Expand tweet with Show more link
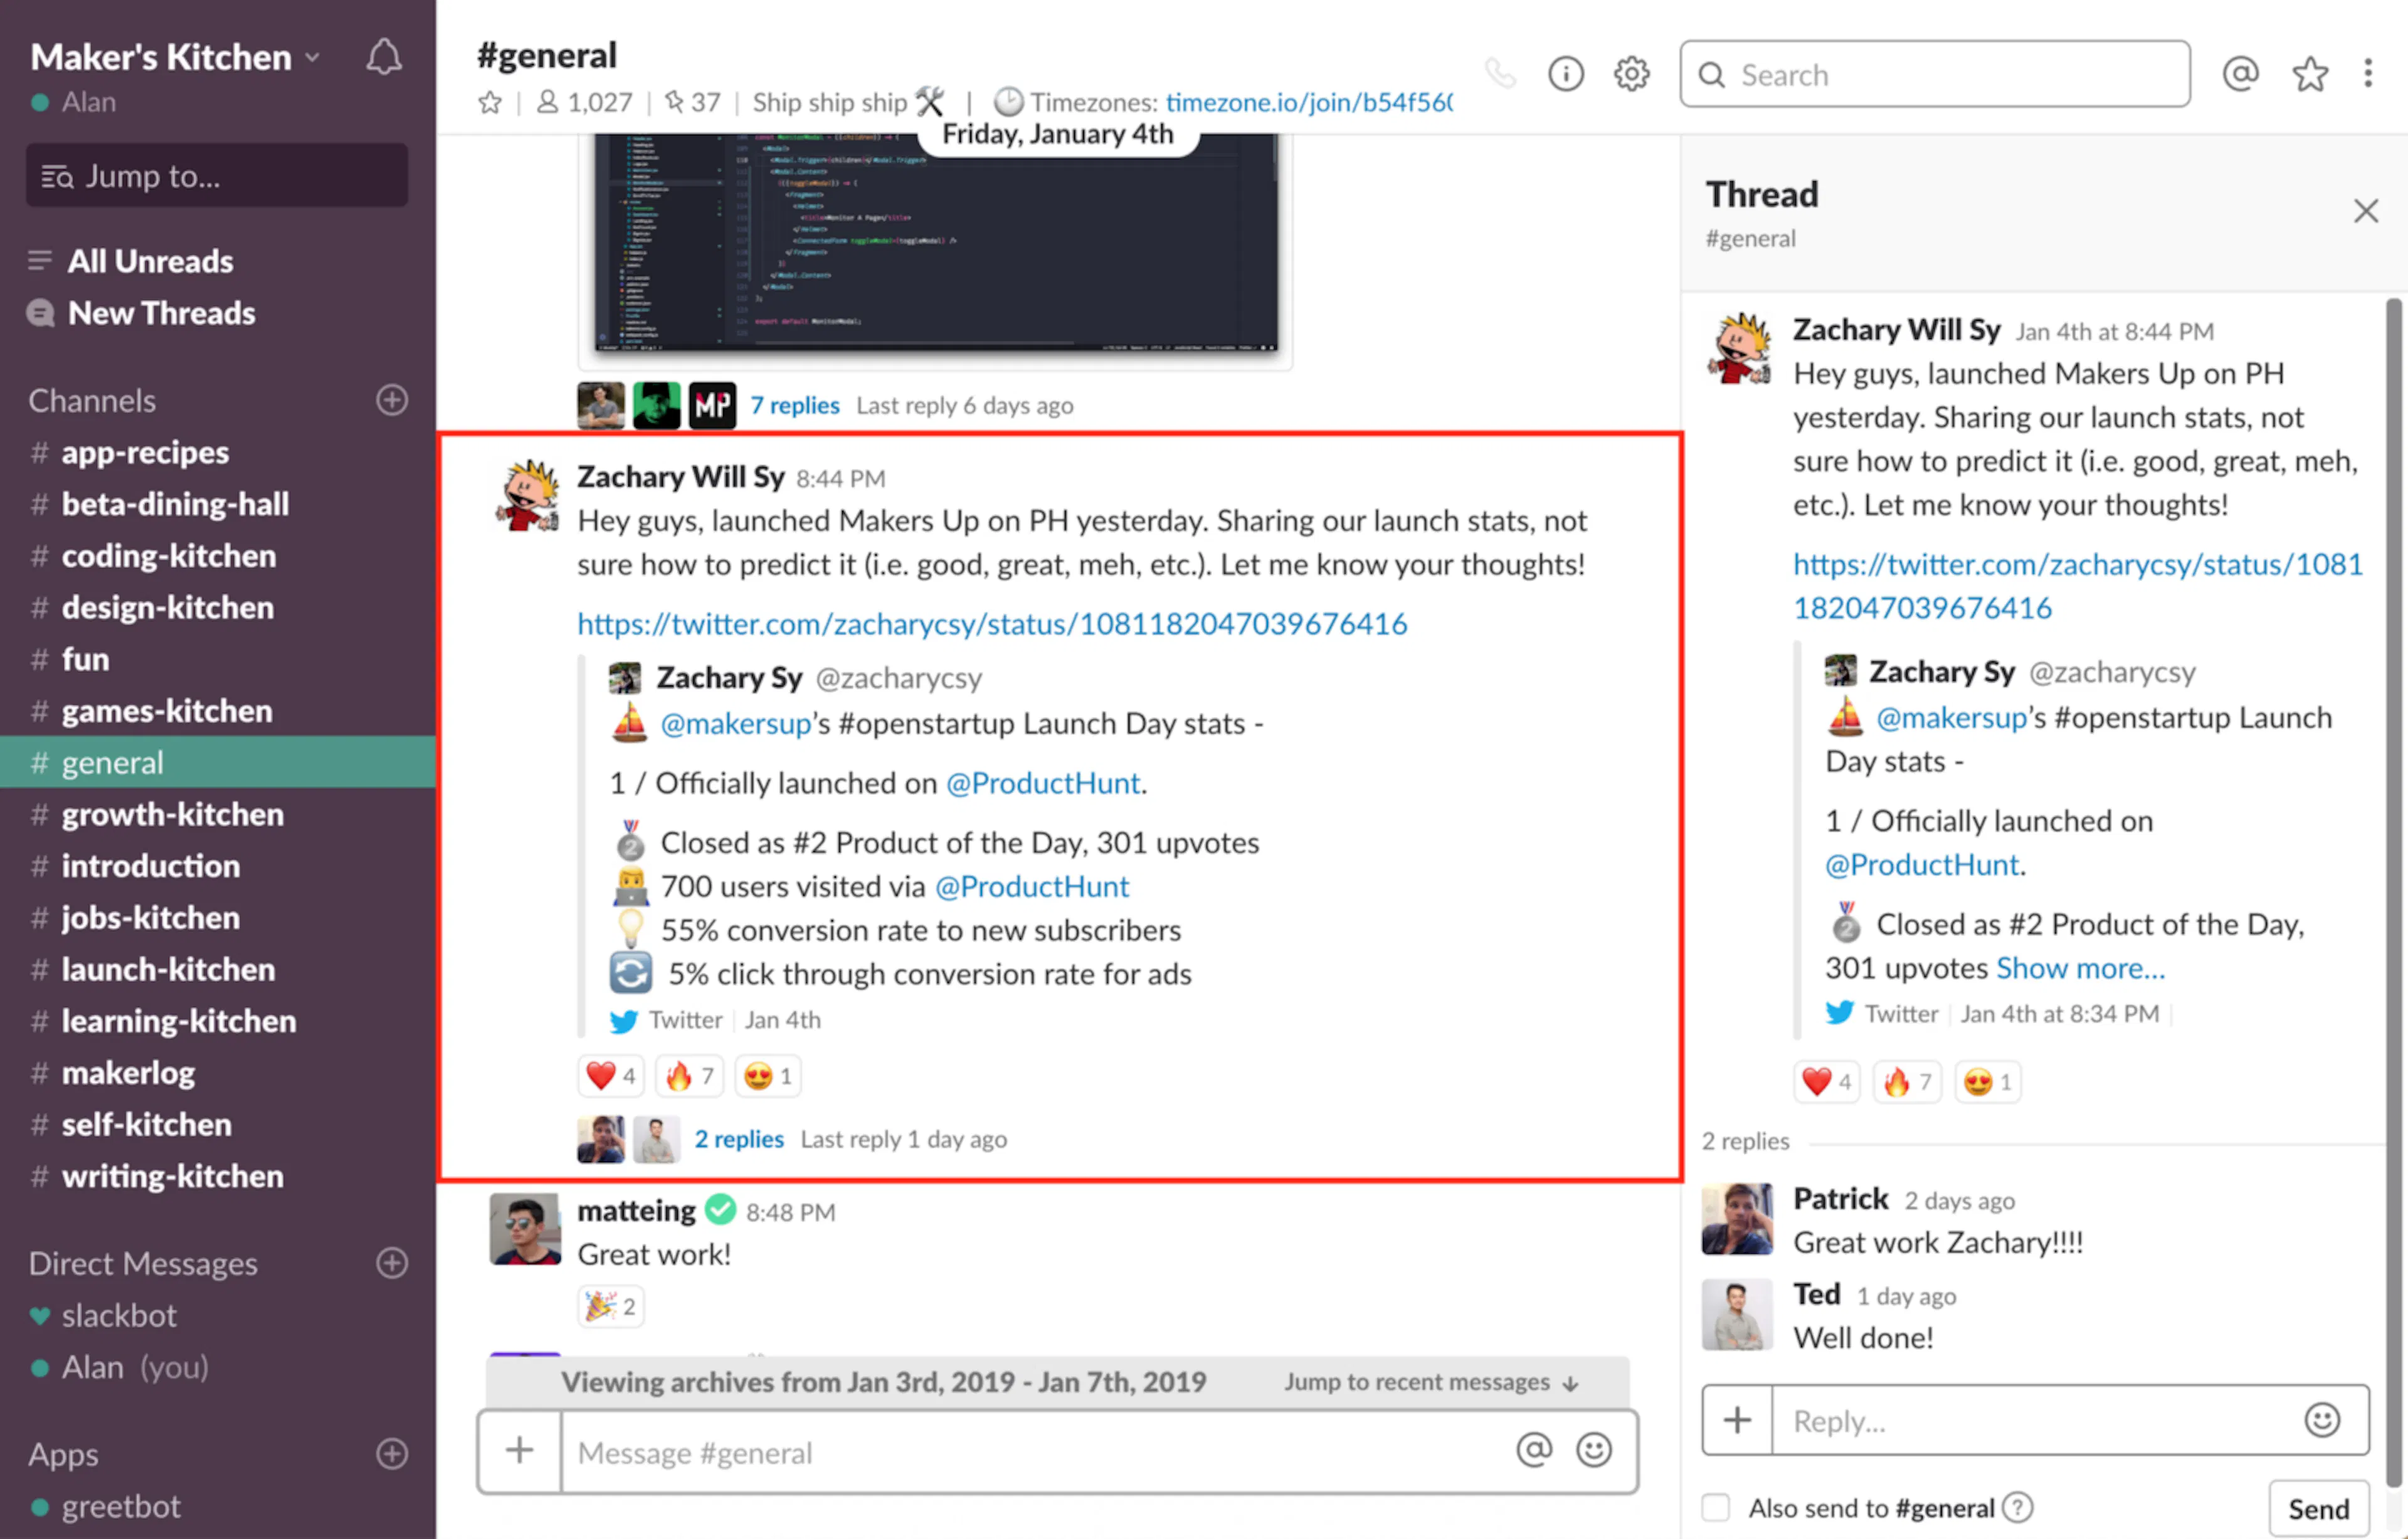This screenshot has width=2408, height=1539. pos(2080,968)
